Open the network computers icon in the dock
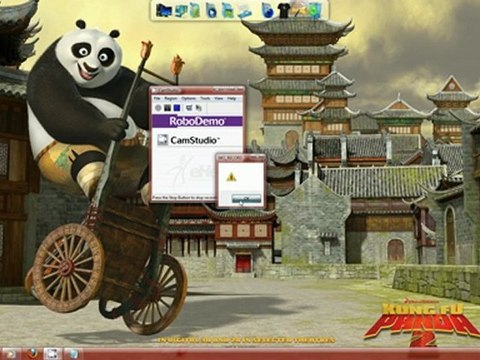Viewport: 480px width, 360px height. (x=181, y=10)
